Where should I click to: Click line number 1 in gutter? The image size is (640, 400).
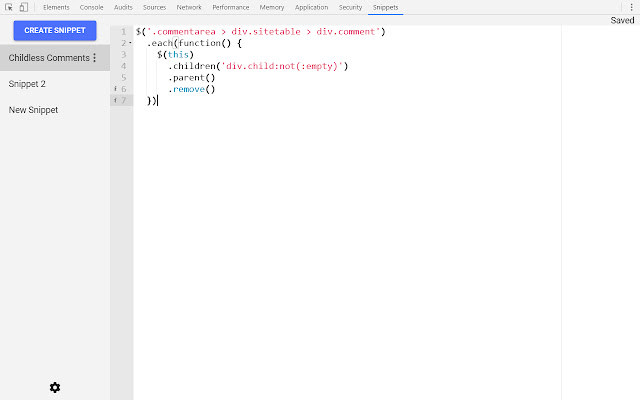(x=124, y=32)
